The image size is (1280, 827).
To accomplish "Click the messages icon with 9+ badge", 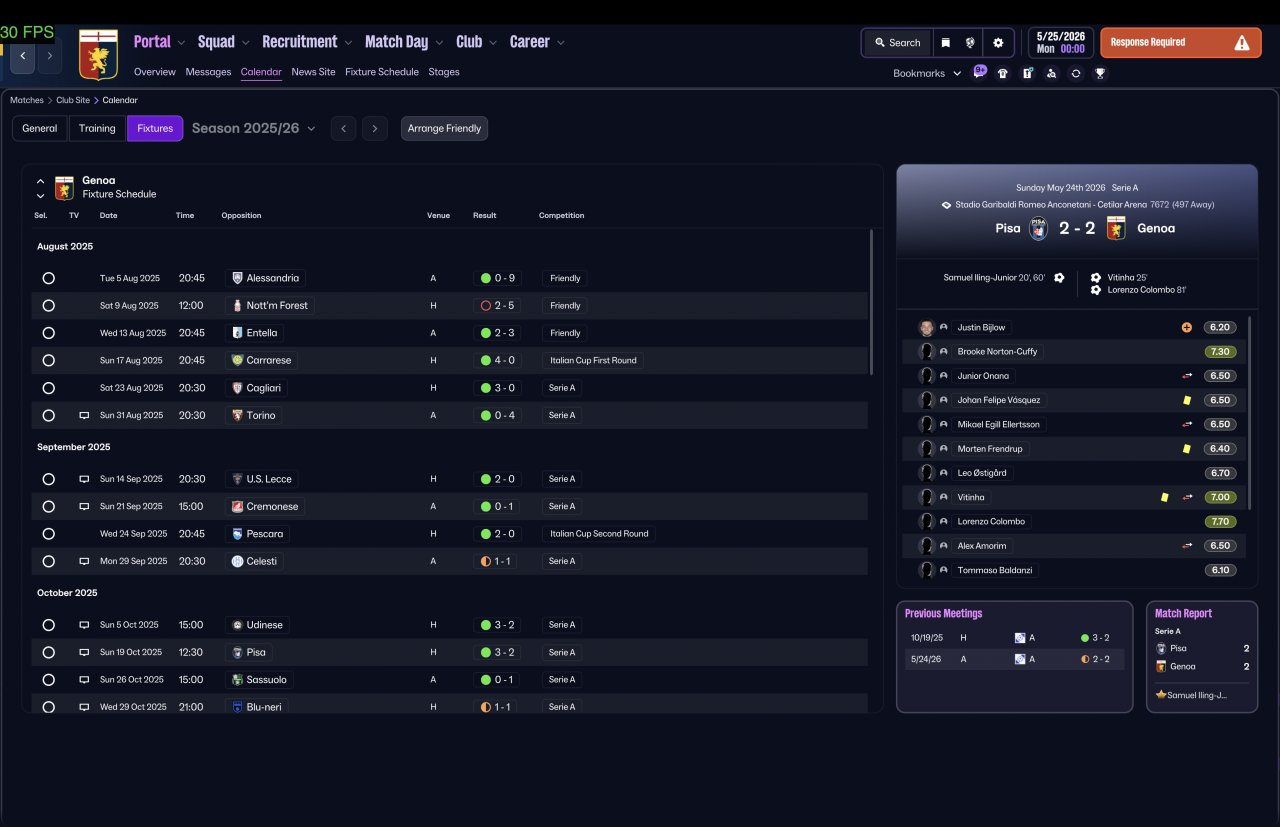I will (x=979, y=72).
